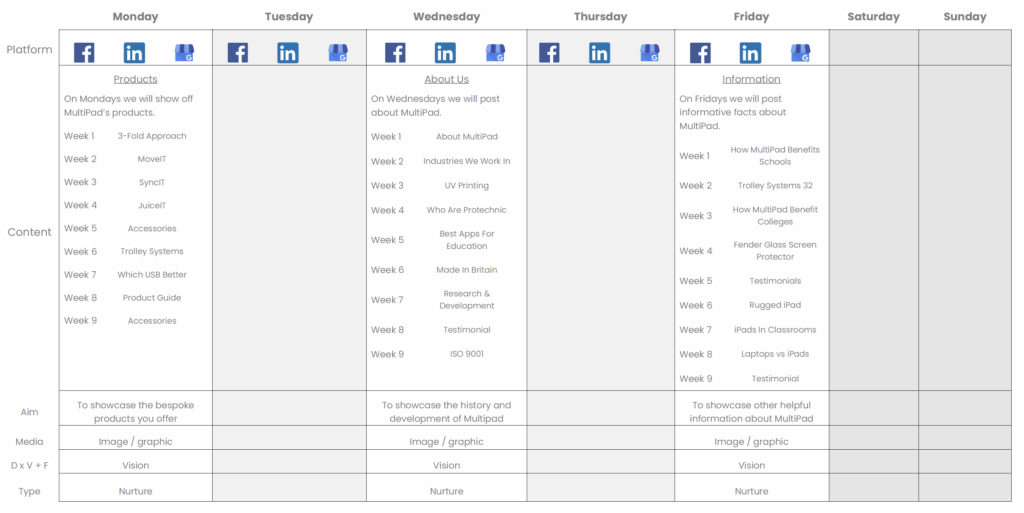Select Monday's Week 3 SyncIT entry

(151, 183)
